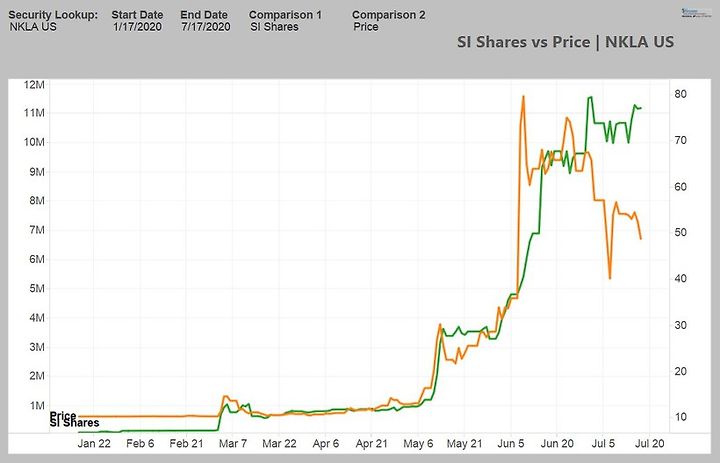Click the Jan 22 date axis label
720x463 pixels.
click(x=94, y=443)
